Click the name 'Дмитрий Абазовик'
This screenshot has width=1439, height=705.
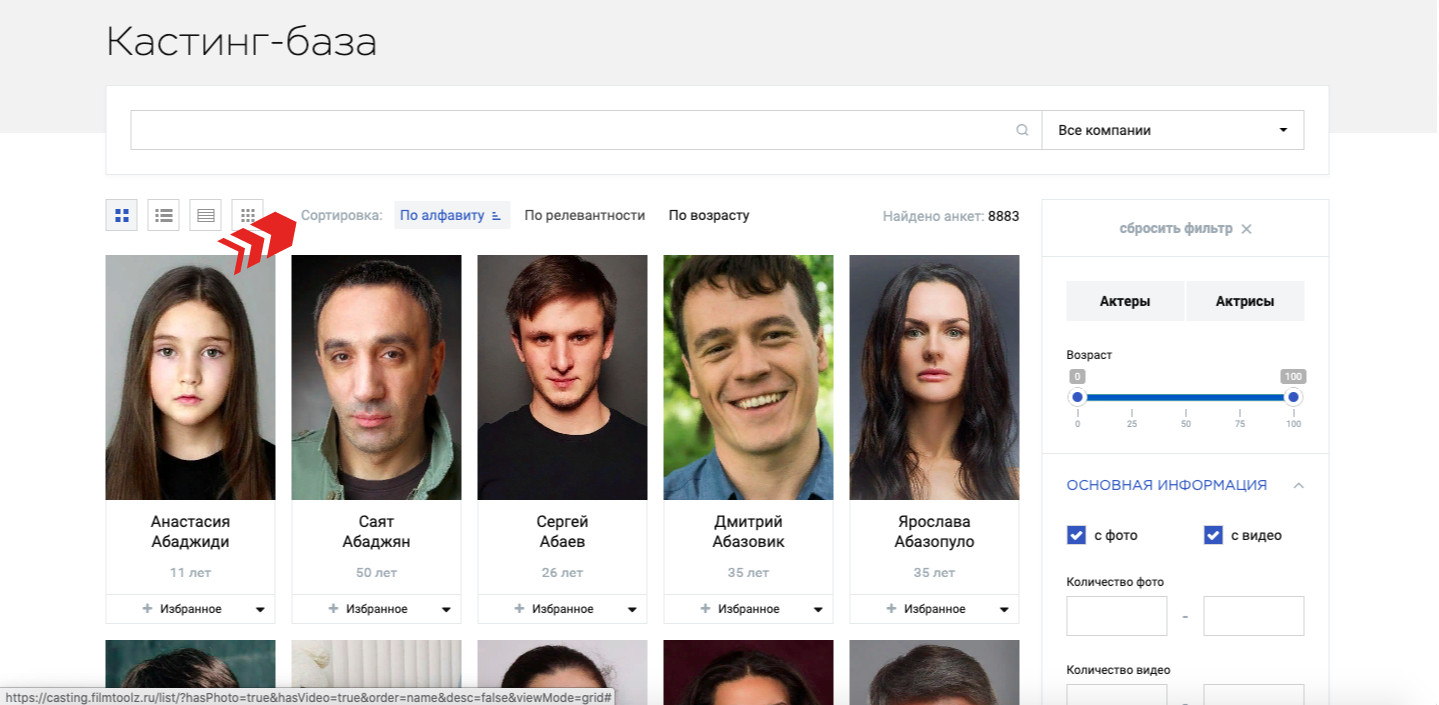[x=748, y=532]
